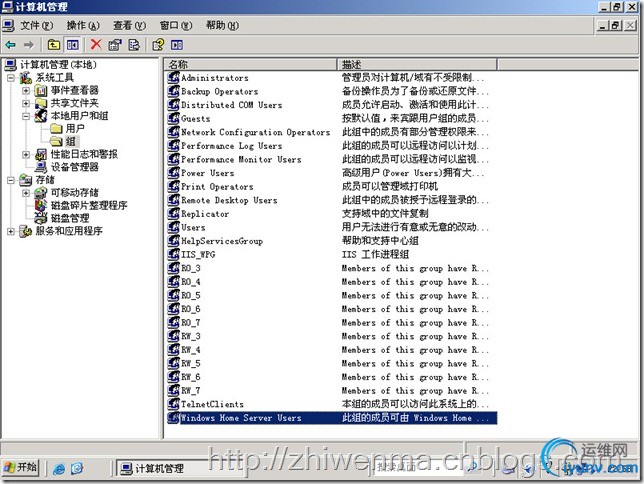
Task: Click the second quick launch icon
Action: click(77, 468)
